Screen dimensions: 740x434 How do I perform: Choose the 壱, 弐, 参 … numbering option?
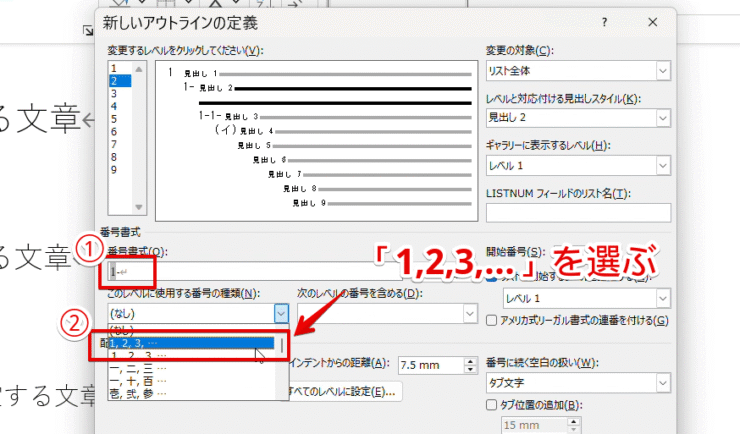tap(192, 392)
